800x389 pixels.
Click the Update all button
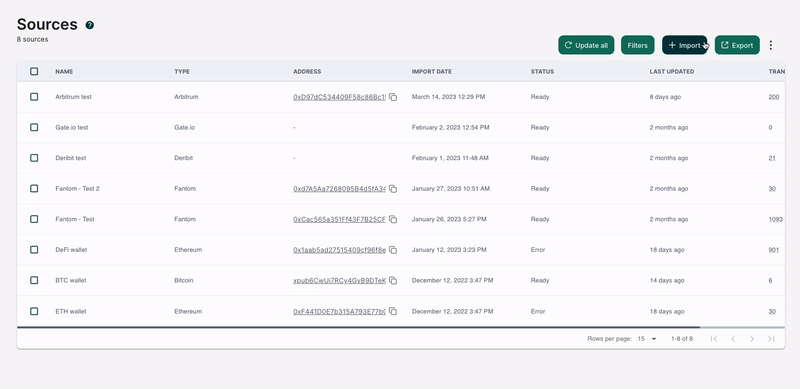click(586, 45)
